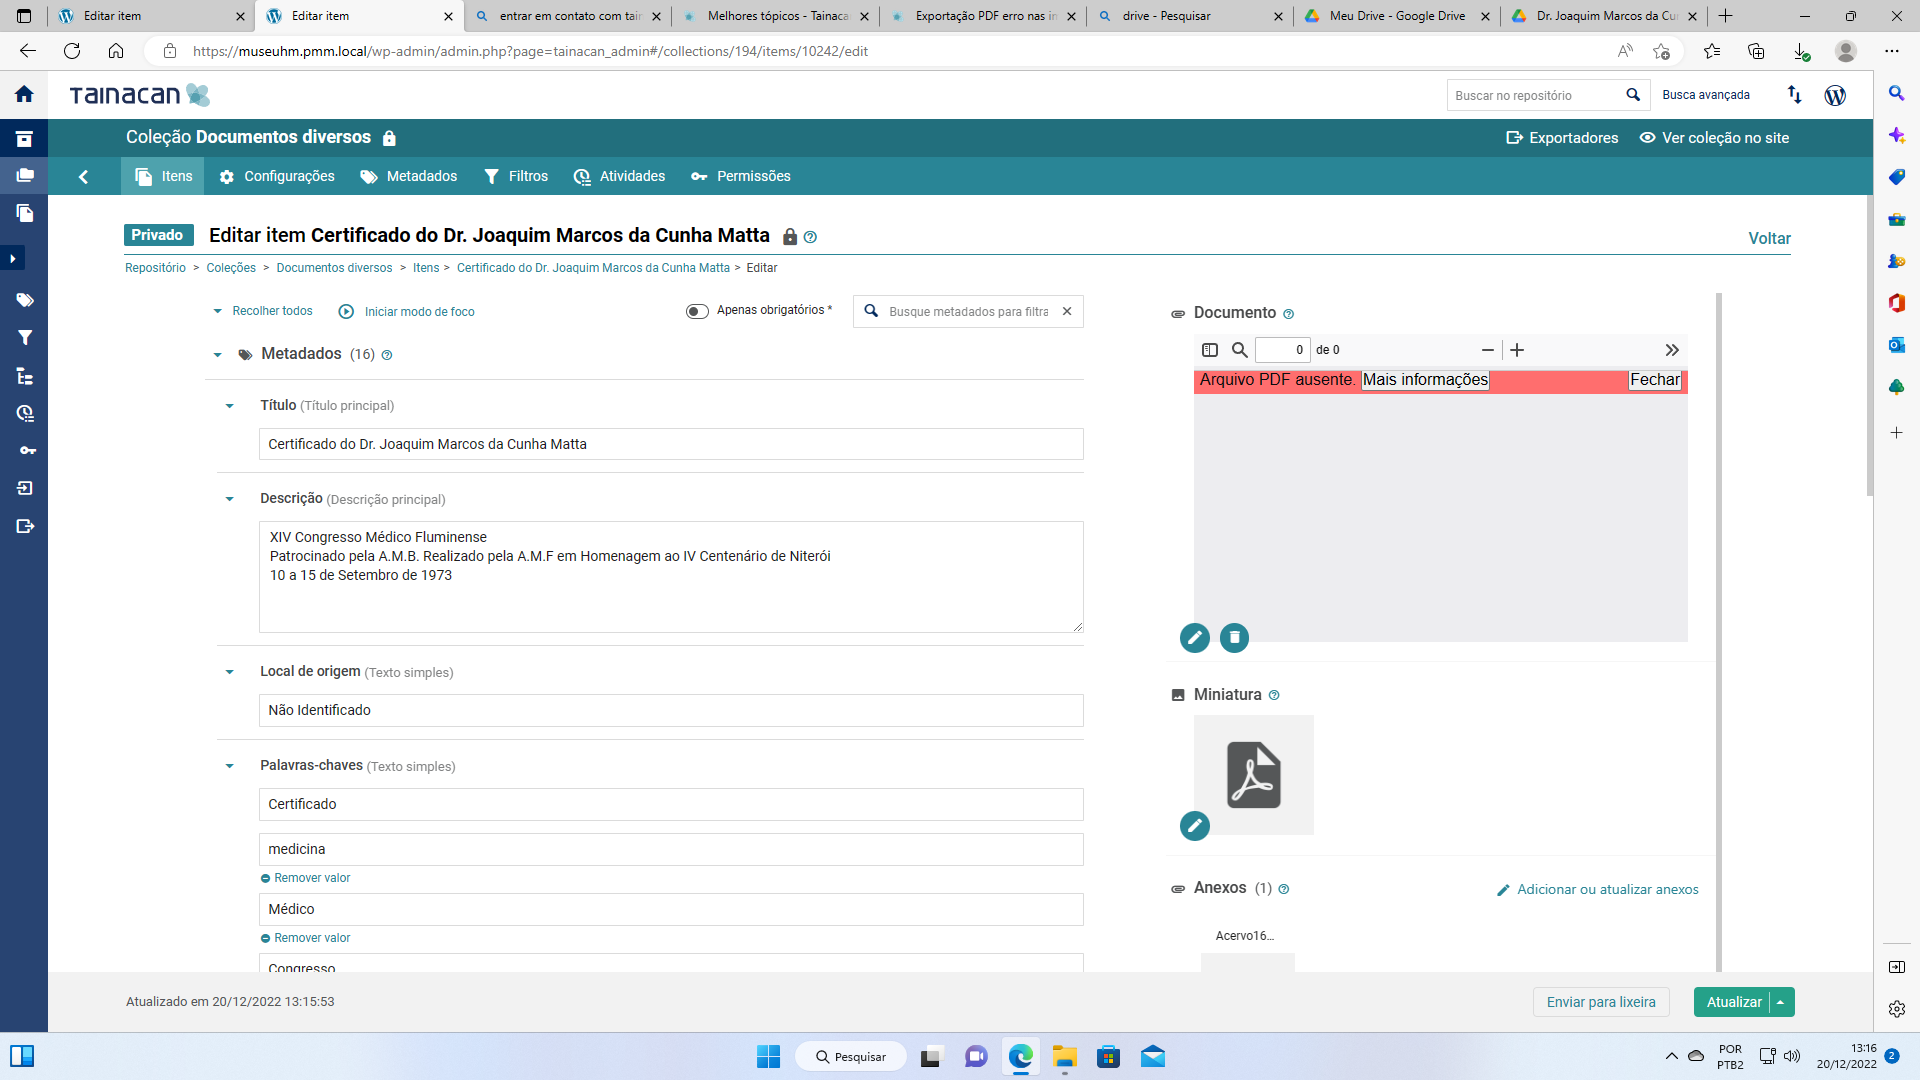The height and width of the screenshot is (1080, 1920).
Task: Switch to the Metadados tab
Action: [408, 176]
